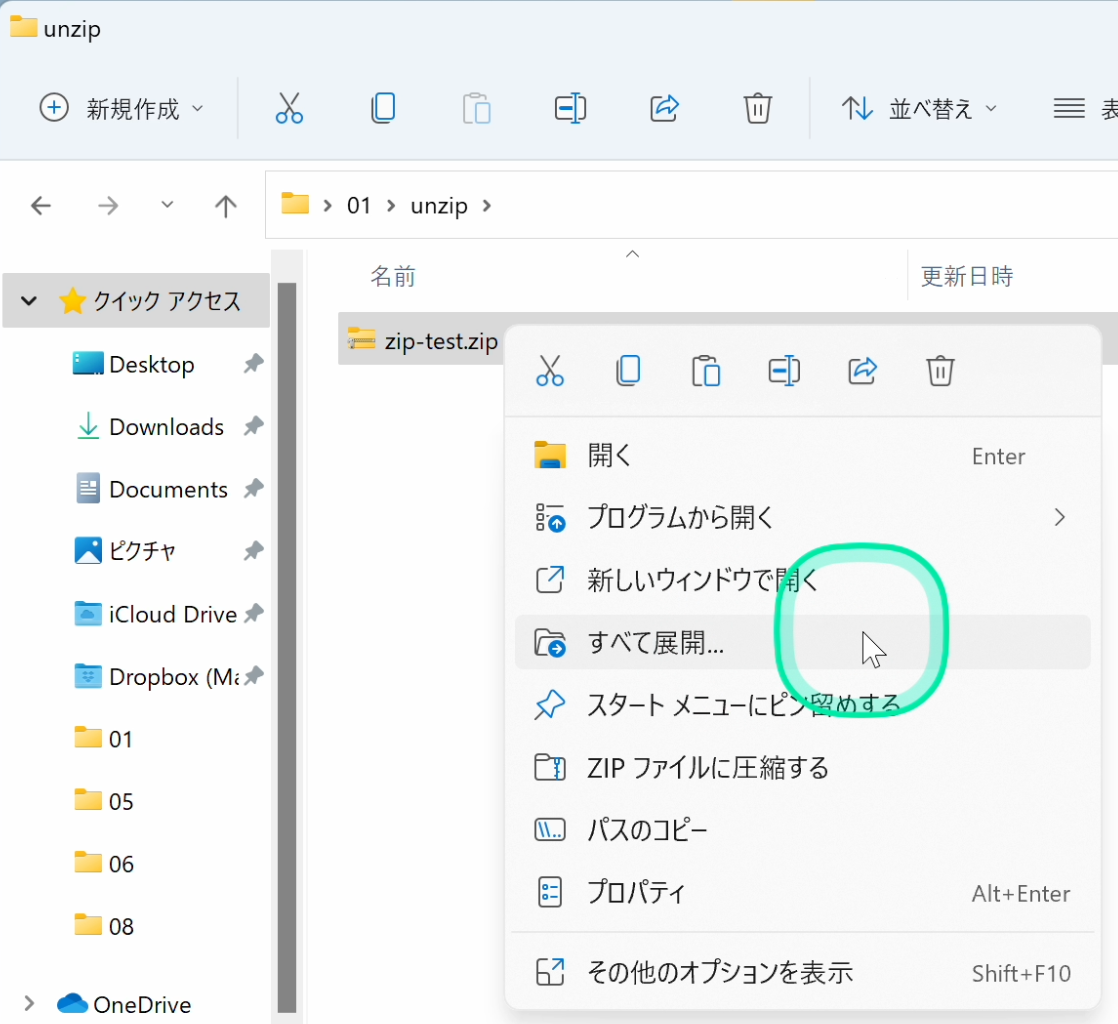This screenshot has height=1024, width=1118.
Task: Open Desktop in the navigation pane
Action: pyautogui.click(x=151, y=364)
